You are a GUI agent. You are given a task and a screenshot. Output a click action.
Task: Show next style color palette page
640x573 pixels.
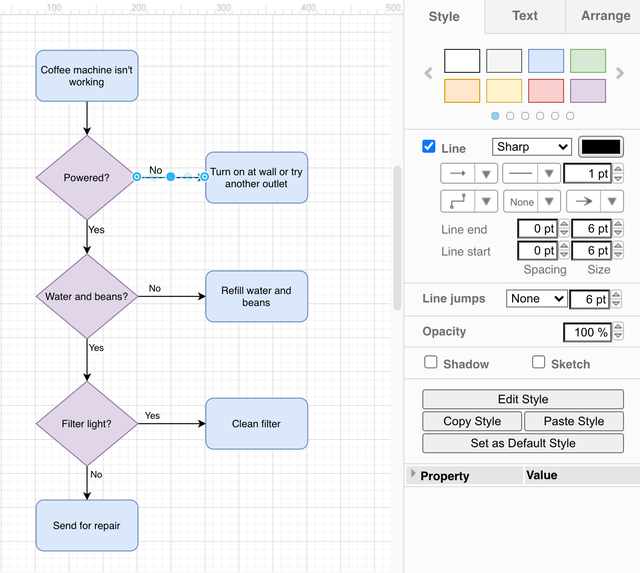[620, 74]
